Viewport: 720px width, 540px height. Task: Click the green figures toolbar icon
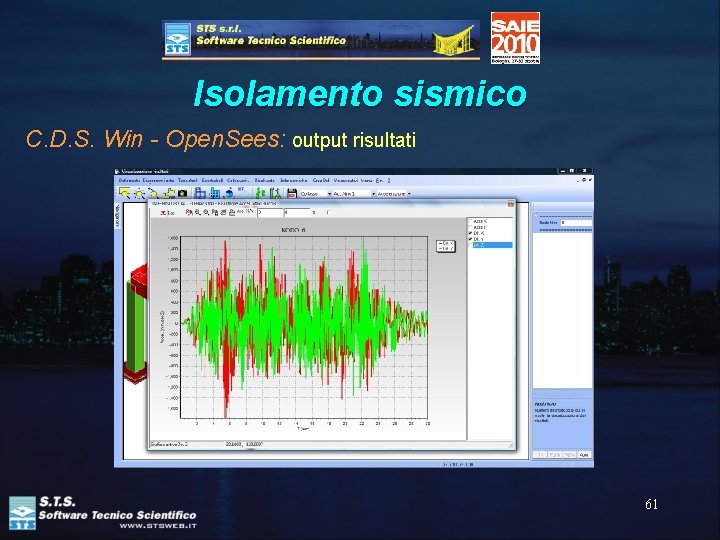(260, 194)
